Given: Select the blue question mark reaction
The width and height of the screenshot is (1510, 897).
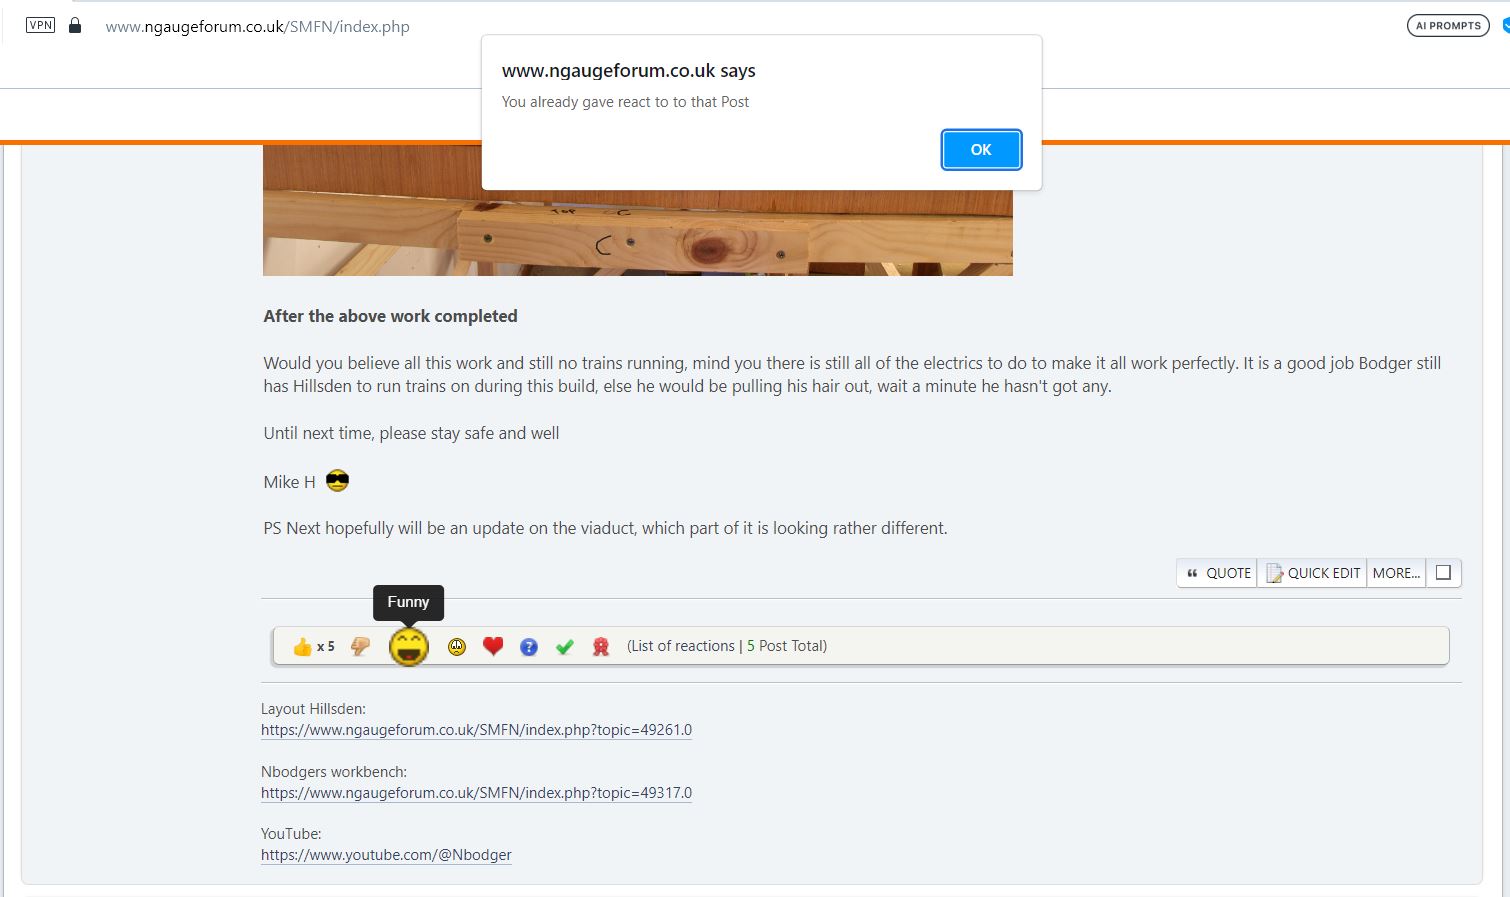Looking at the screenshot, I should coord(529,647).
